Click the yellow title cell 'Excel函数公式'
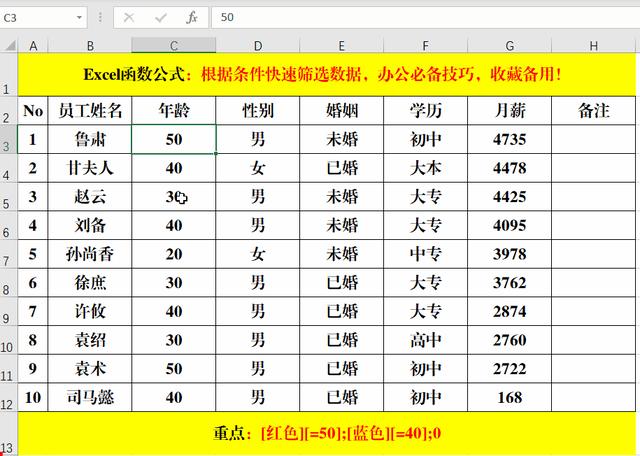The image size is (640, 456). (327, 75)
